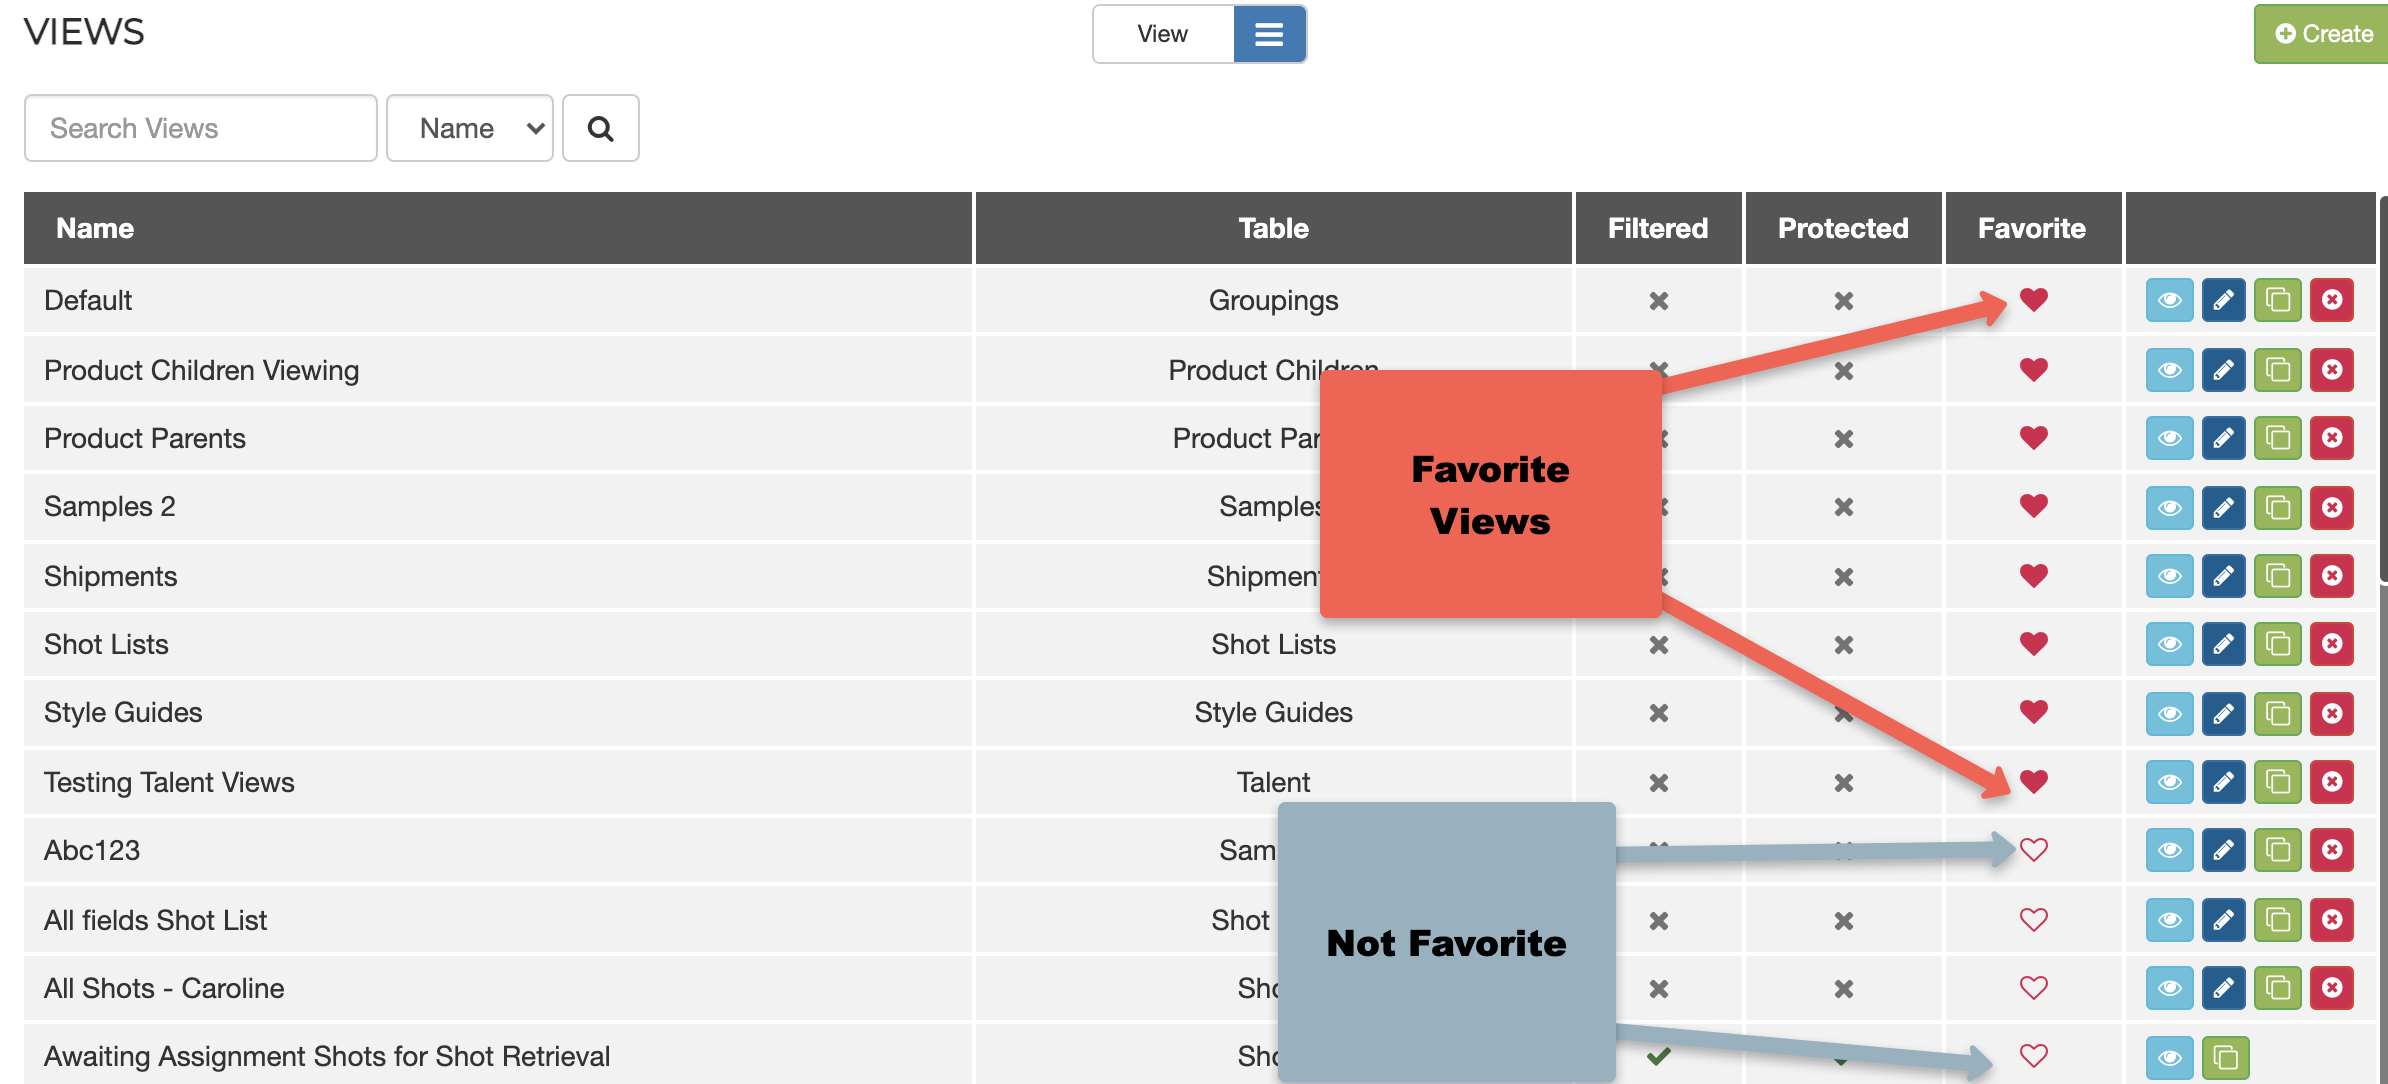This screenshot has height=1084, width=2388.
Task: Unfavorite the Shot Lists view heart
Action: pyautogui.click(x=2033, y=644)
